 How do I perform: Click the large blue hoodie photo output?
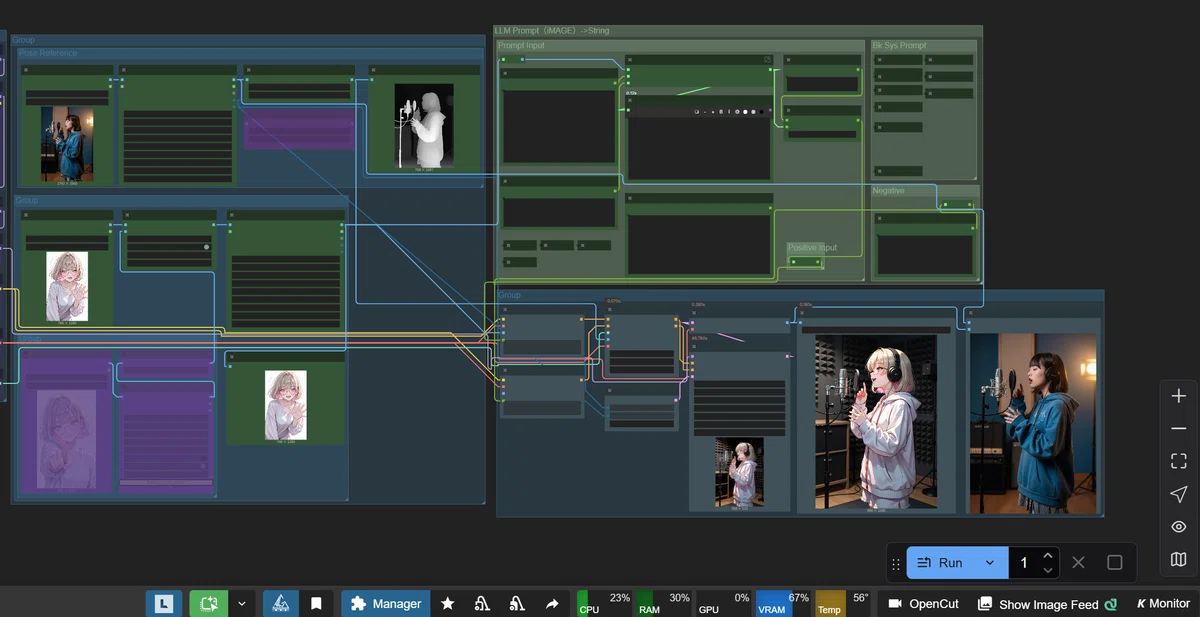click(1032, 422)
